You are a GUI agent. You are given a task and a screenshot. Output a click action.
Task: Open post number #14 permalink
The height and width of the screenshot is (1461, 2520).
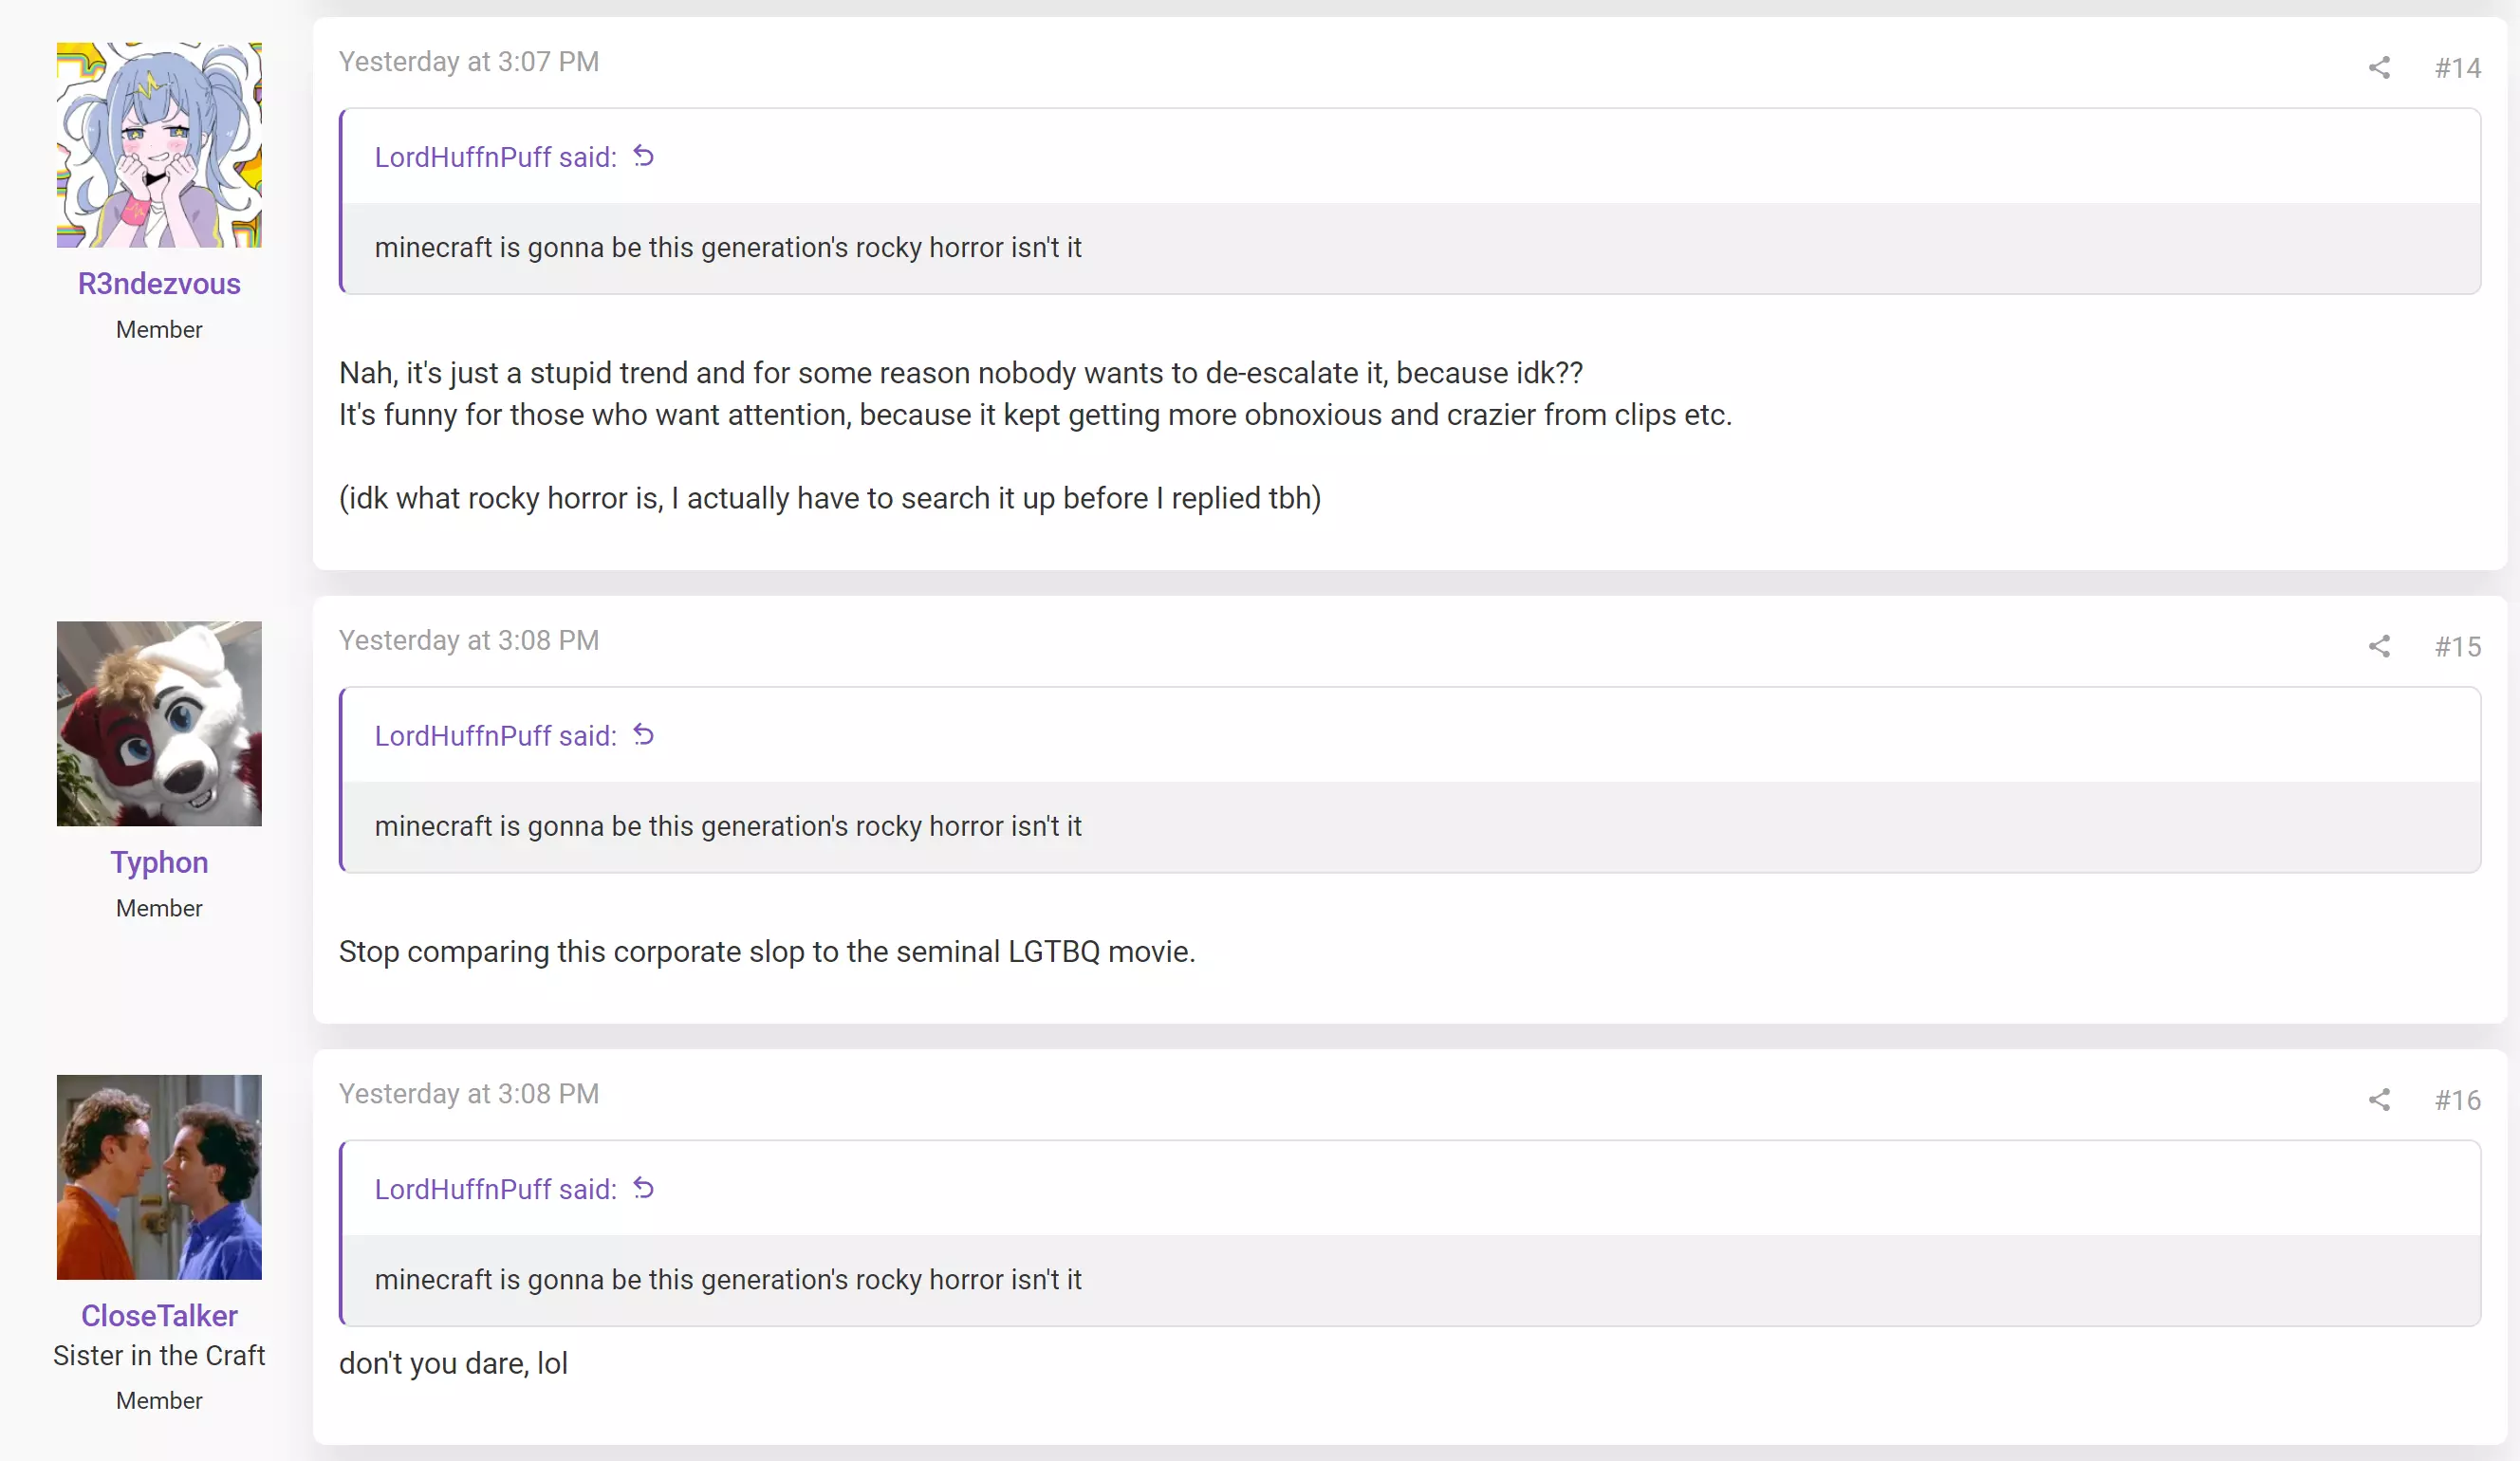[2457, 68]
